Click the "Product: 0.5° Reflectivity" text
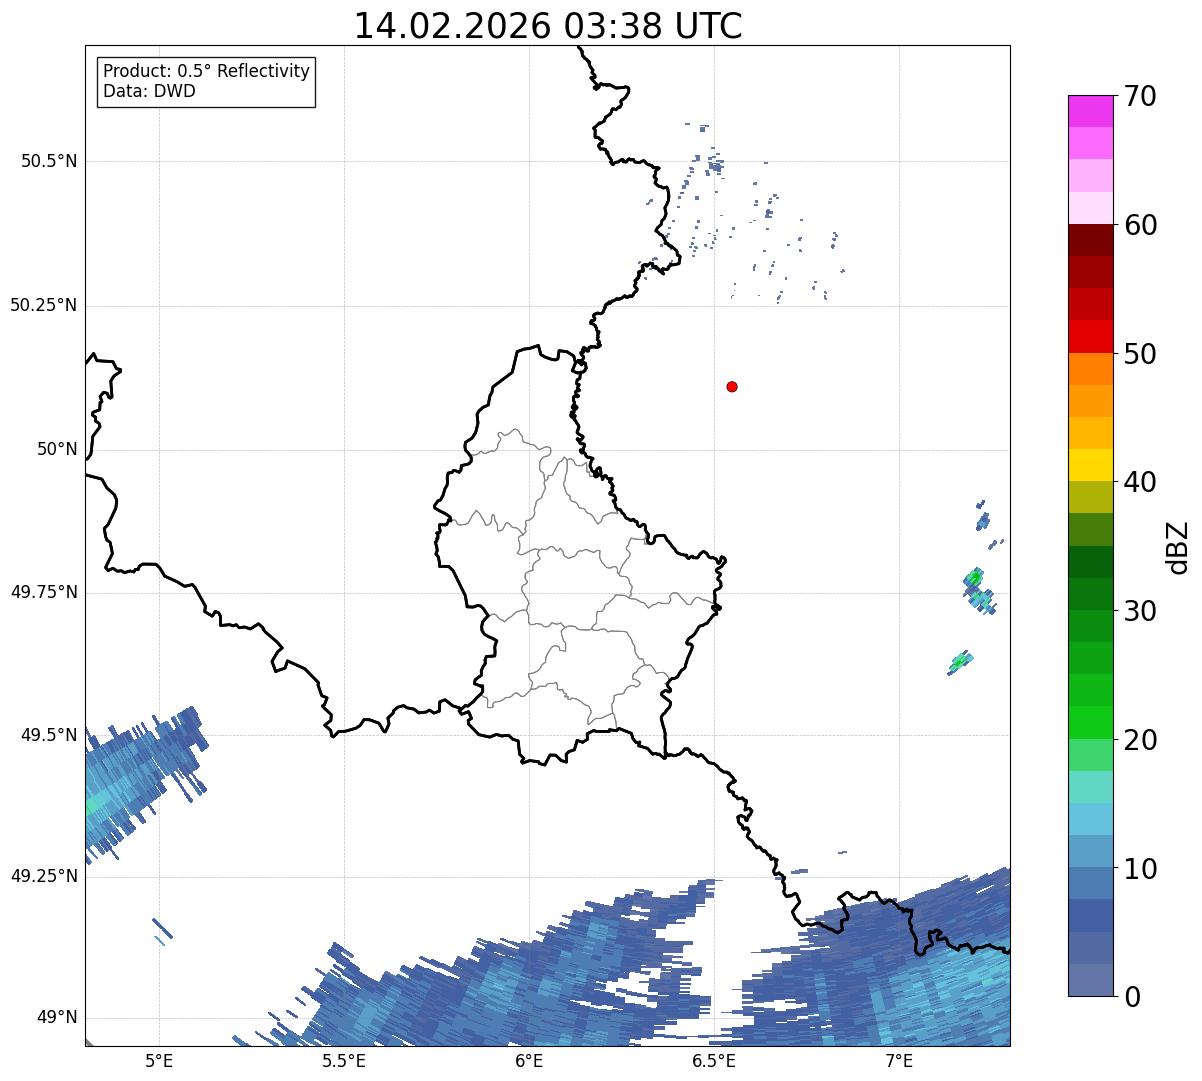 tap(206, 72)
